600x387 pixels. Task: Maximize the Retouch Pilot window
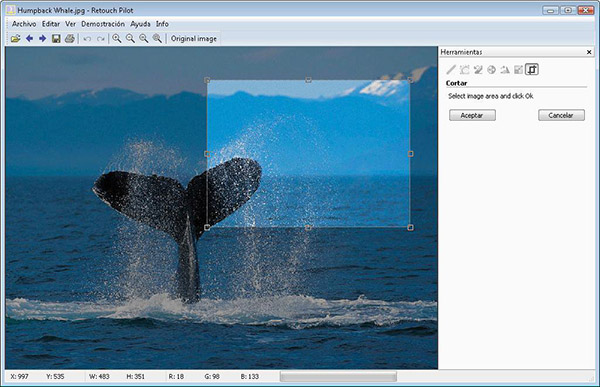(x=568, y=10)
